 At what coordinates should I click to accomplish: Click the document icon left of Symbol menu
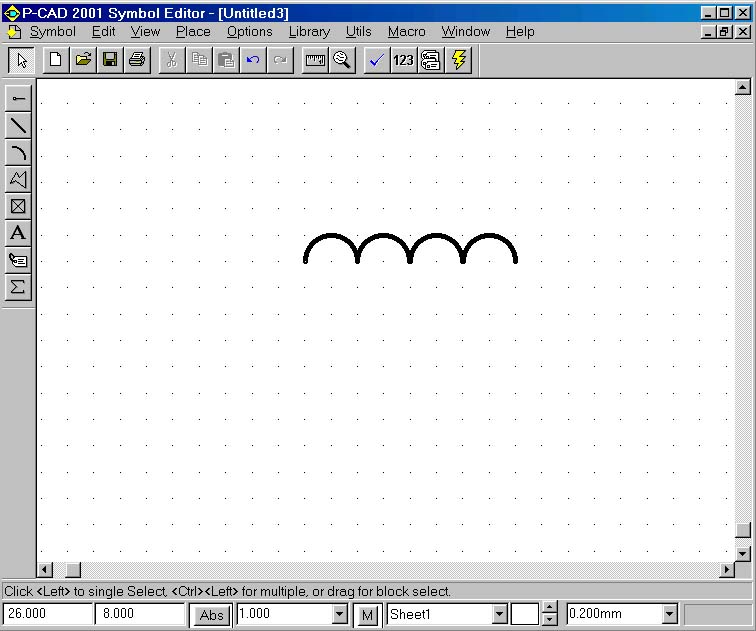(x=14, y=32)
